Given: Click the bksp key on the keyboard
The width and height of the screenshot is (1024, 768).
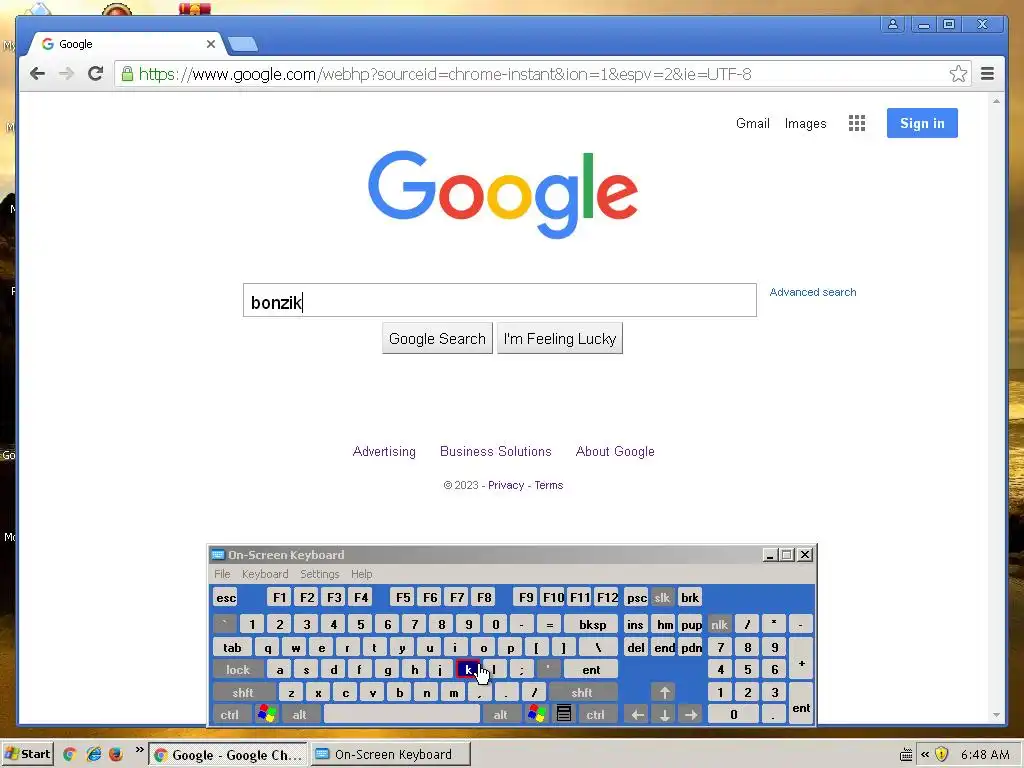Looking at the screenshot, I should coord(592,624).
